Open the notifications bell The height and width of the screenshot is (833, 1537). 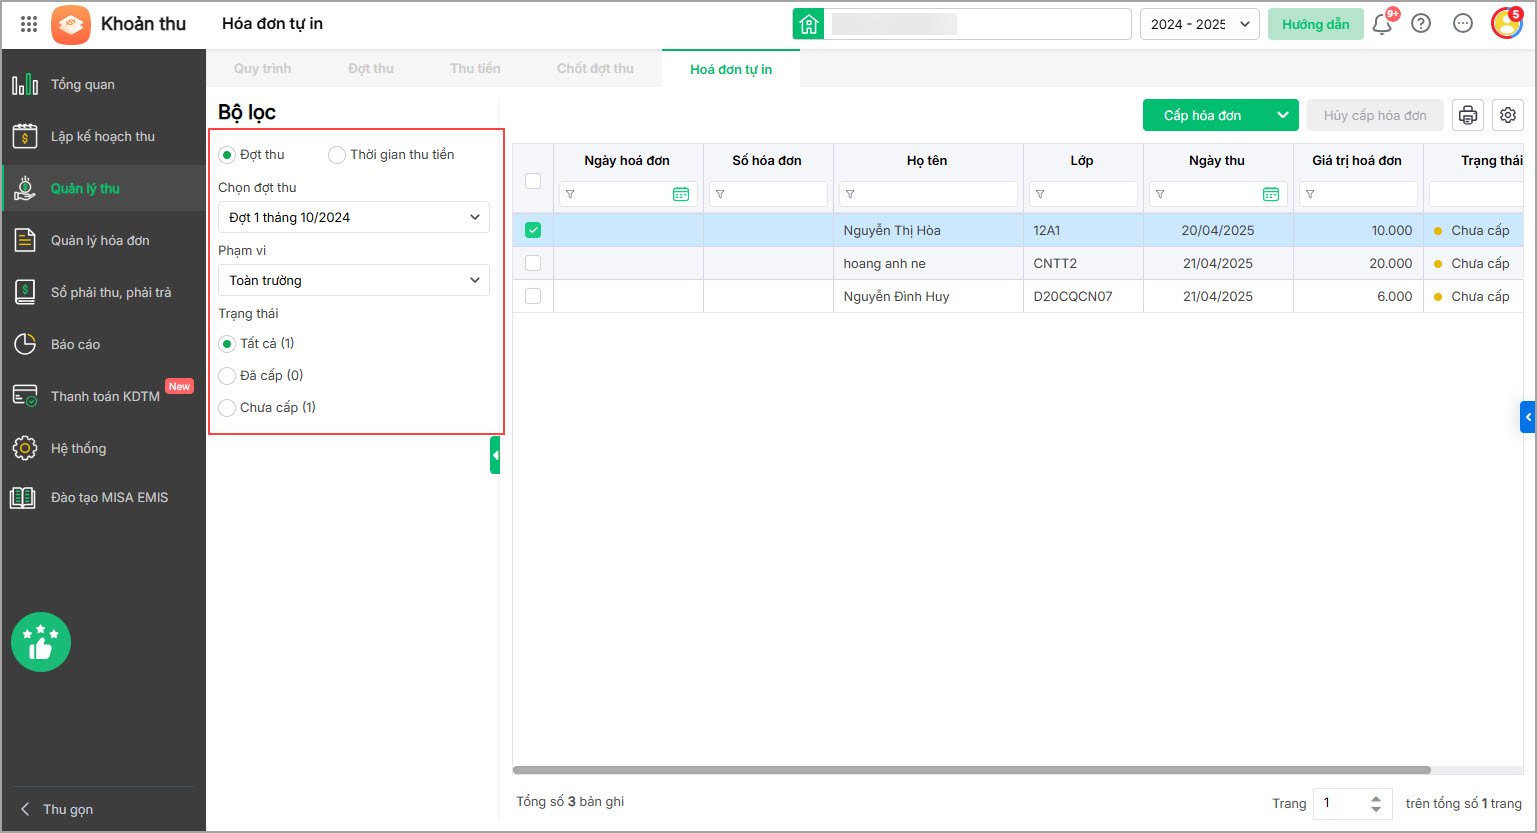(1382, 24)
